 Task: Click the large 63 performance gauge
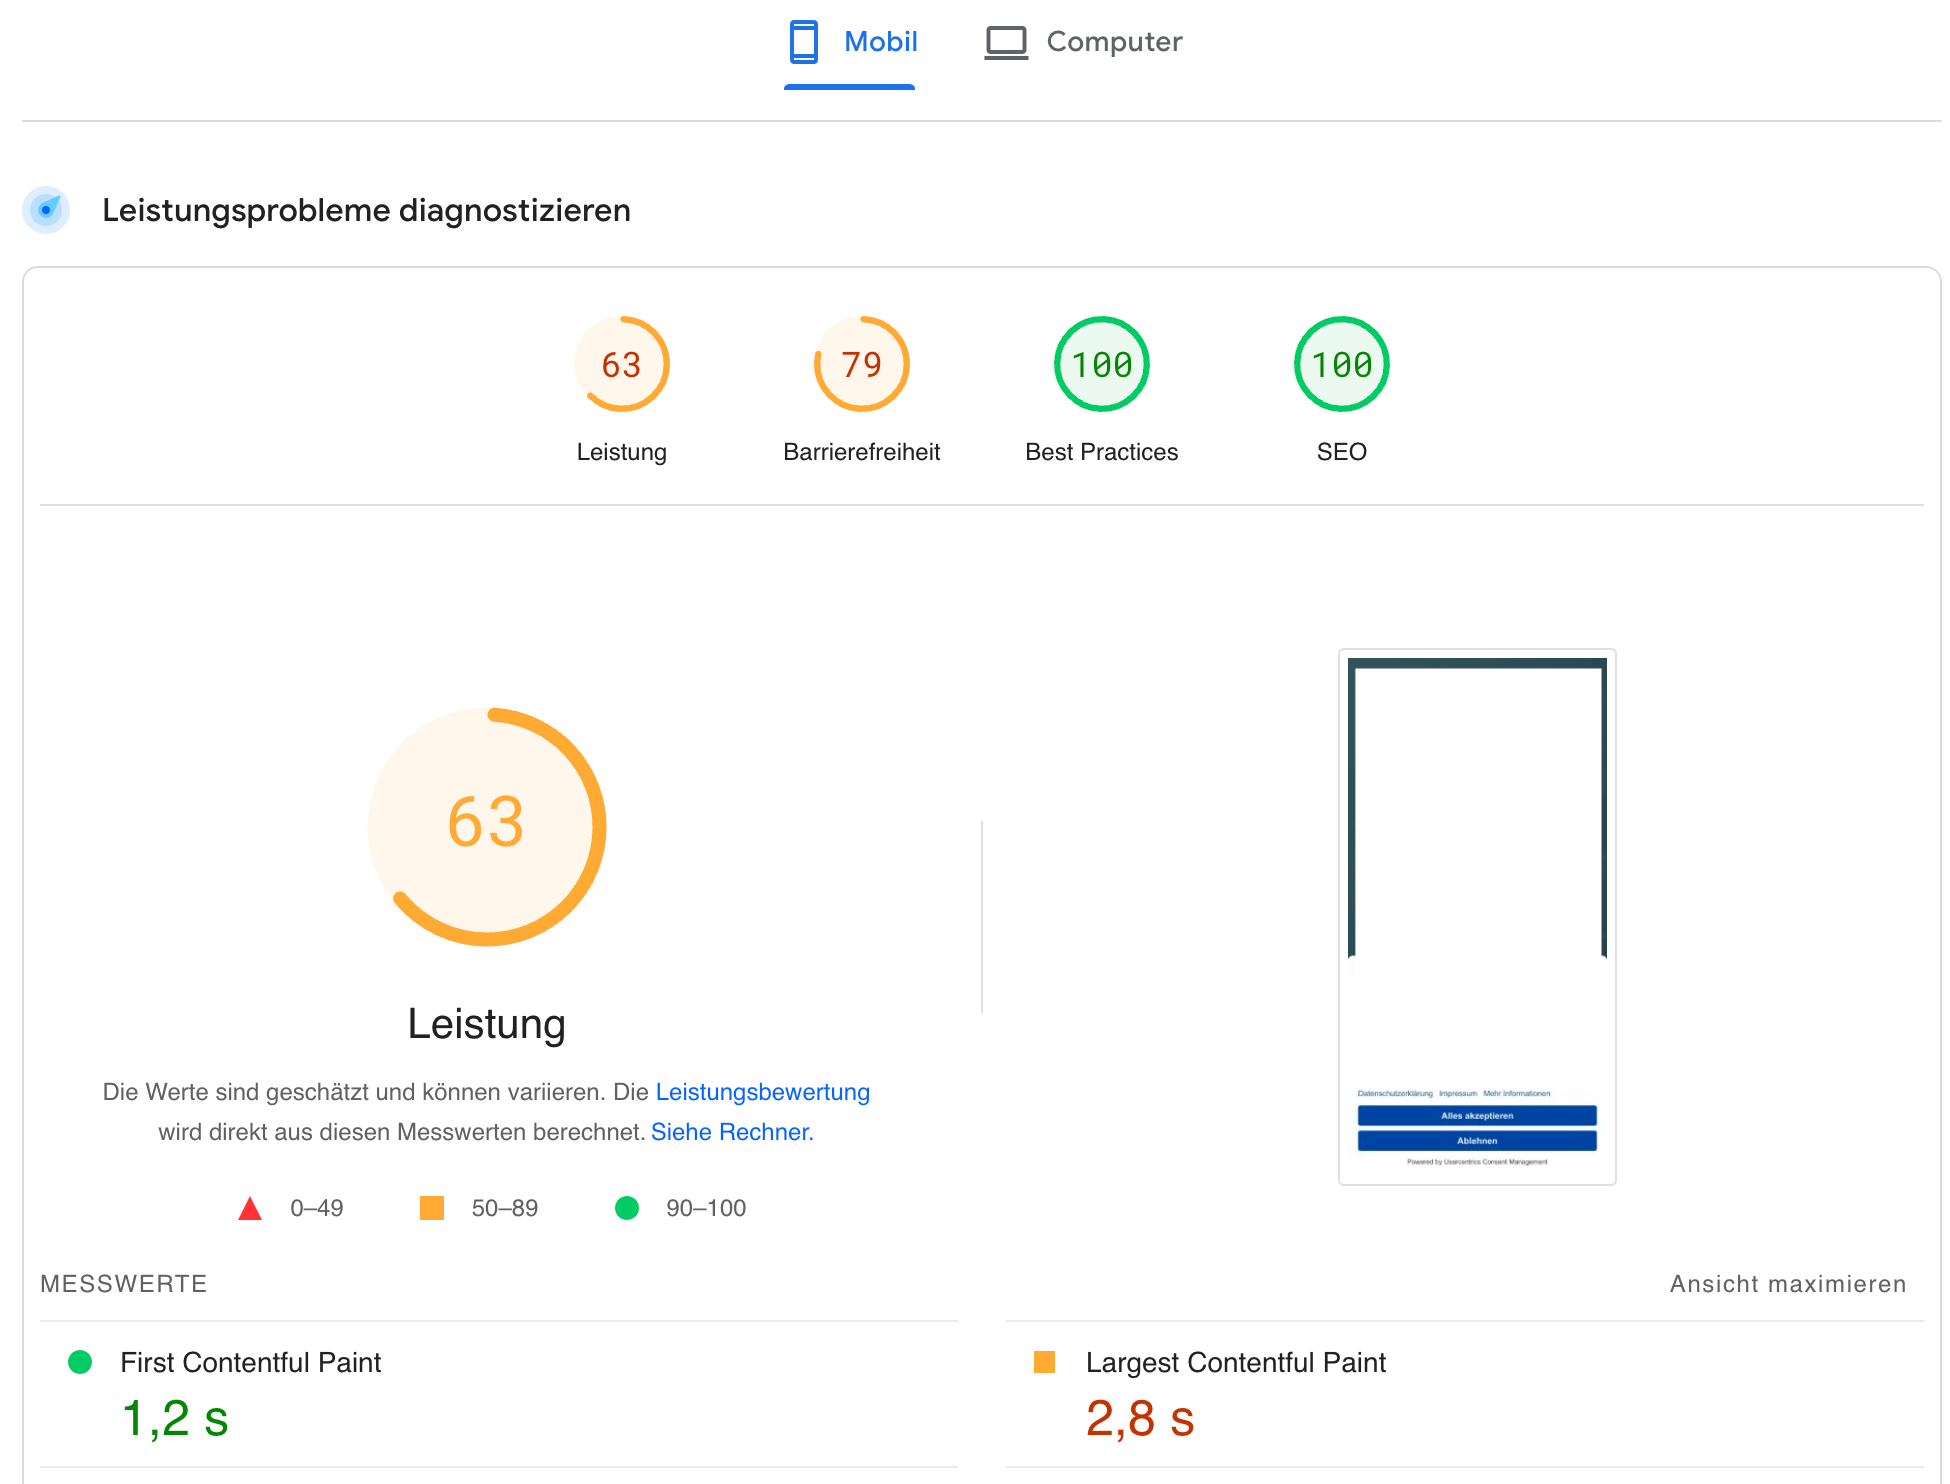[x=486, y=826]
